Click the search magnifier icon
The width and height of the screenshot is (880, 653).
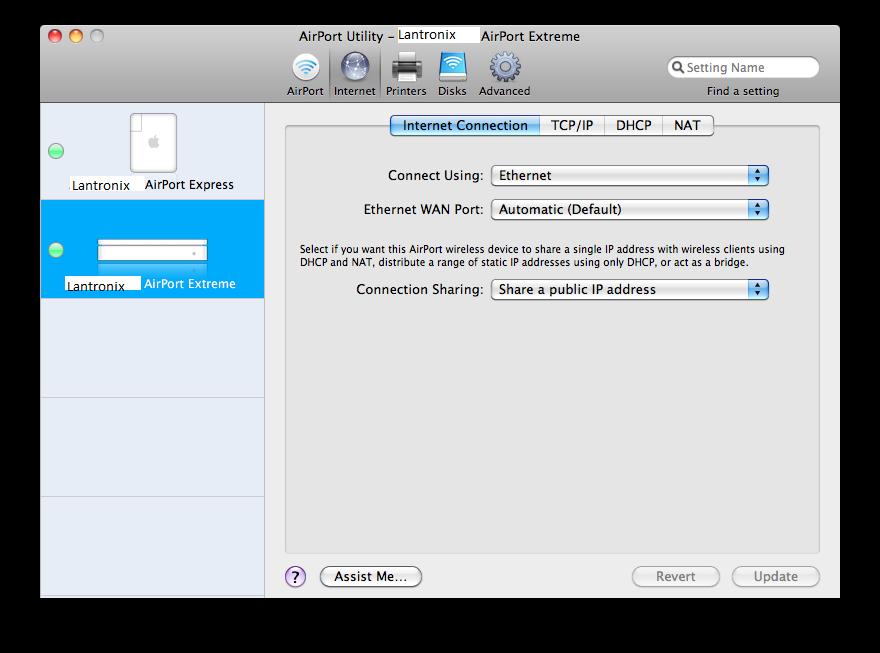pyautogui.click(x=678, y=68)
